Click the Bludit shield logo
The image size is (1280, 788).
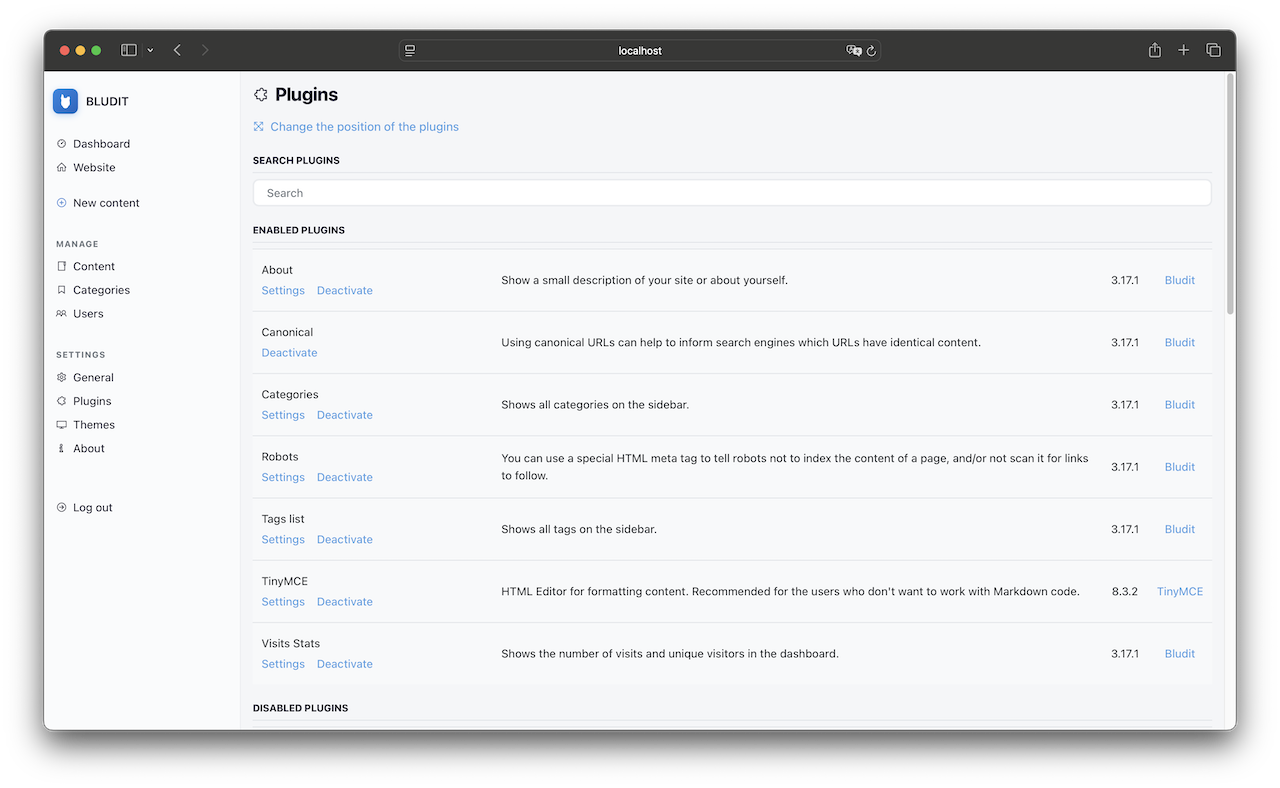[x=64, y=101]
